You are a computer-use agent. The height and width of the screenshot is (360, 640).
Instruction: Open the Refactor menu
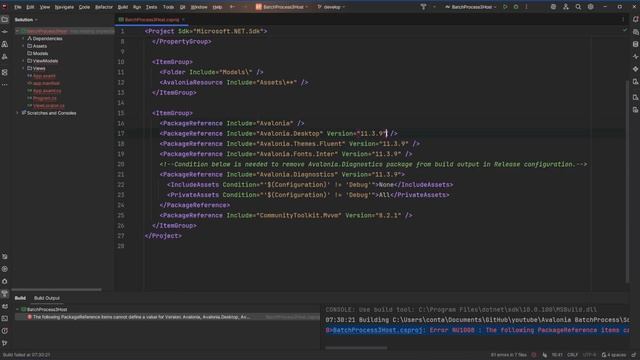(x=104, y=7)
